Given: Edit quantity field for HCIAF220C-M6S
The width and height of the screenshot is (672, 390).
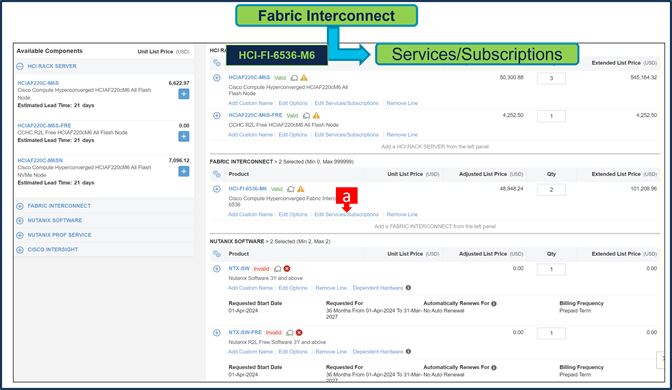Looking at the screenshot, I should click(x=551, y=78).
